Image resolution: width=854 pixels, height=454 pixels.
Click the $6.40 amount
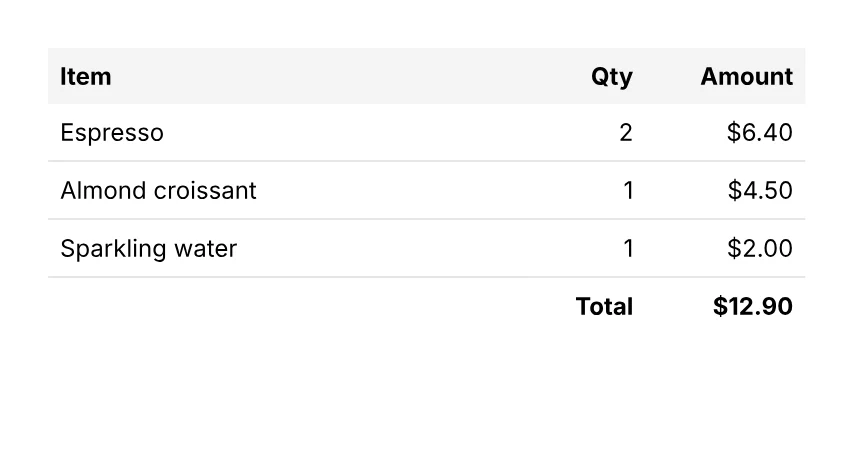pyautogui.click(x=760, y=133)
